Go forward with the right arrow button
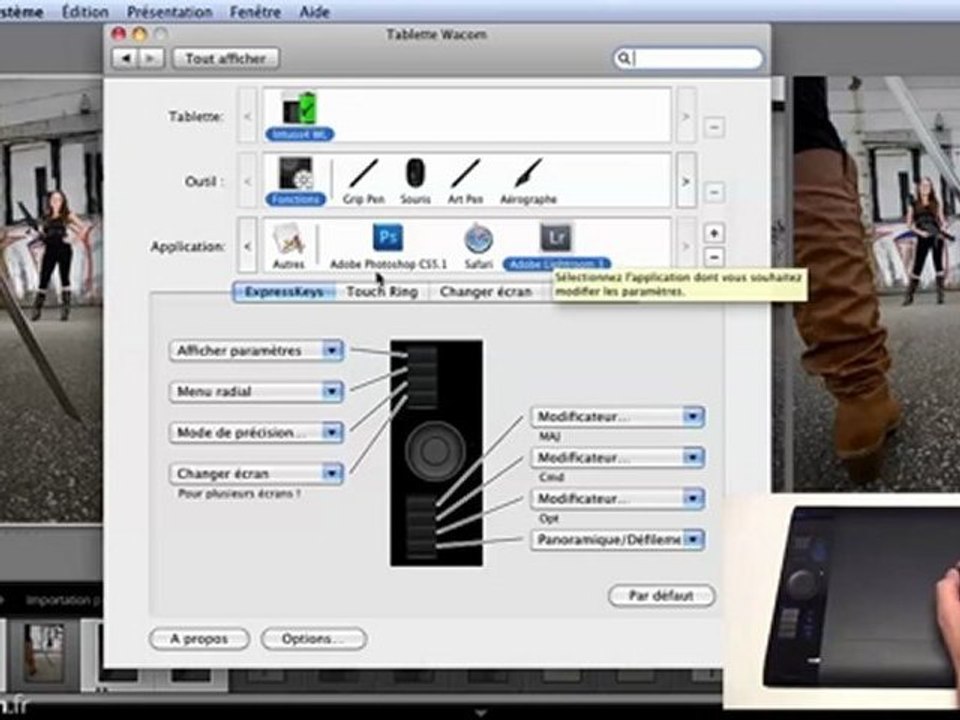Viewport: 960px width, 720px height. tap(151, 59)
